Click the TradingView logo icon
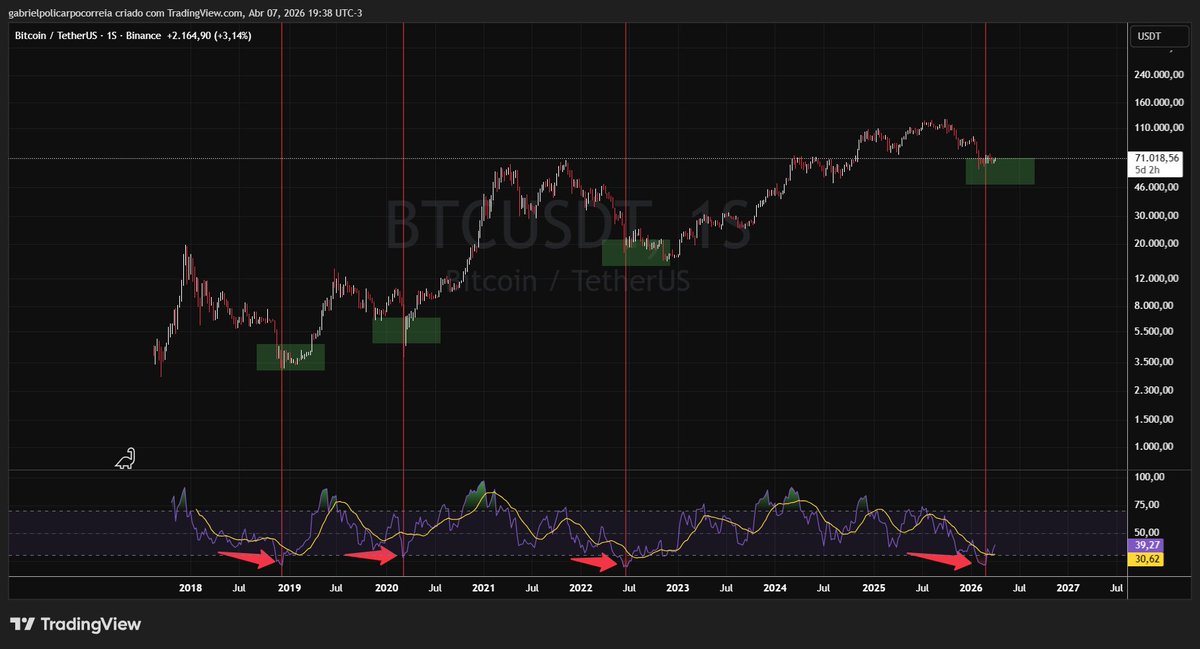Image resolution: width=1200 pixels, height=649 pixels. point(22,625)
